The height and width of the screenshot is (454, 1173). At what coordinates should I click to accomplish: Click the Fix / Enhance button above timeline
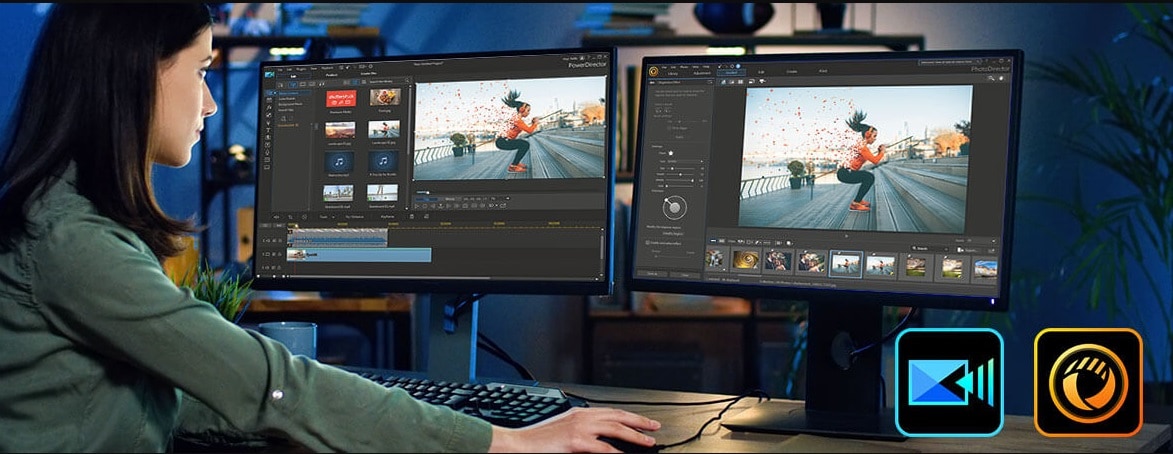pyautogui.click(x=355, y=217)
